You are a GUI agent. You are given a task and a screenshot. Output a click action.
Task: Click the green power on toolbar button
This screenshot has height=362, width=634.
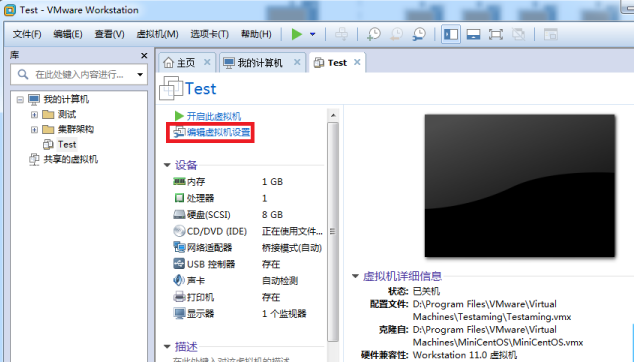297,34
